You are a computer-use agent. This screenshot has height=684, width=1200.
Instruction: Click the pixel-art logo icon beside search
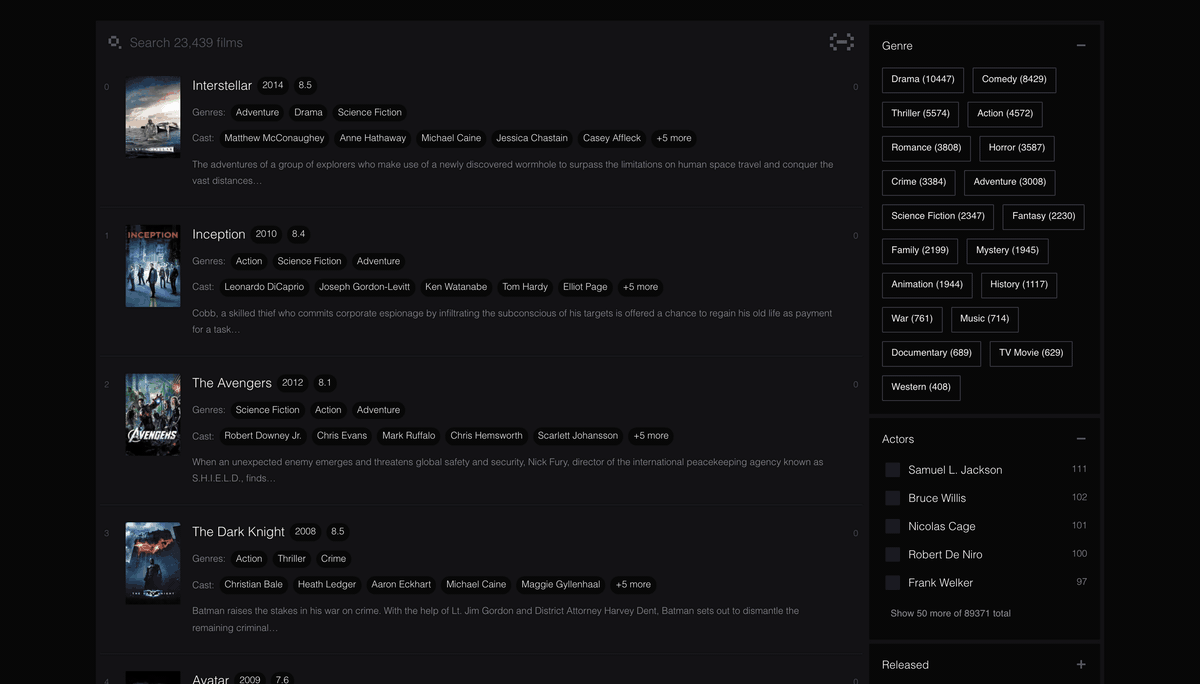pos(842,42)
